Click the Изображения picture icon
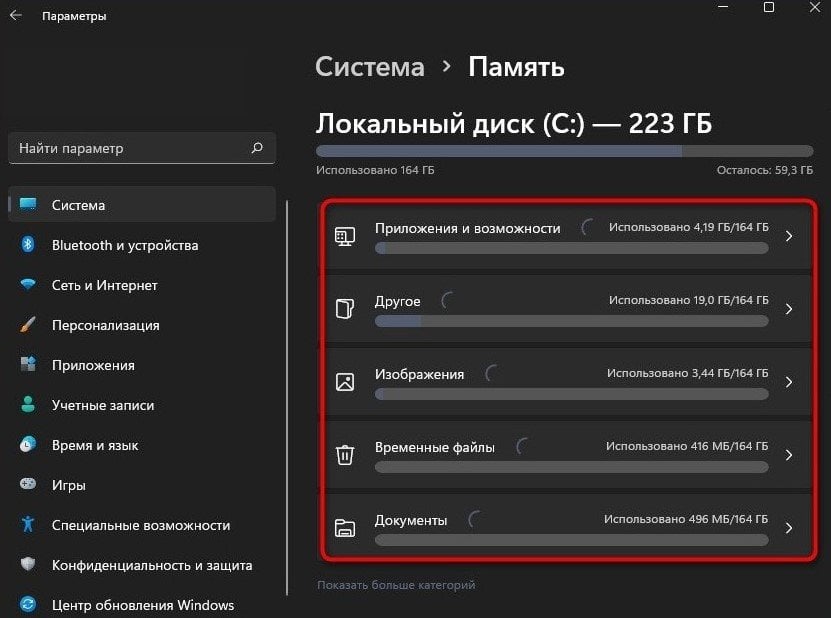 345,382
